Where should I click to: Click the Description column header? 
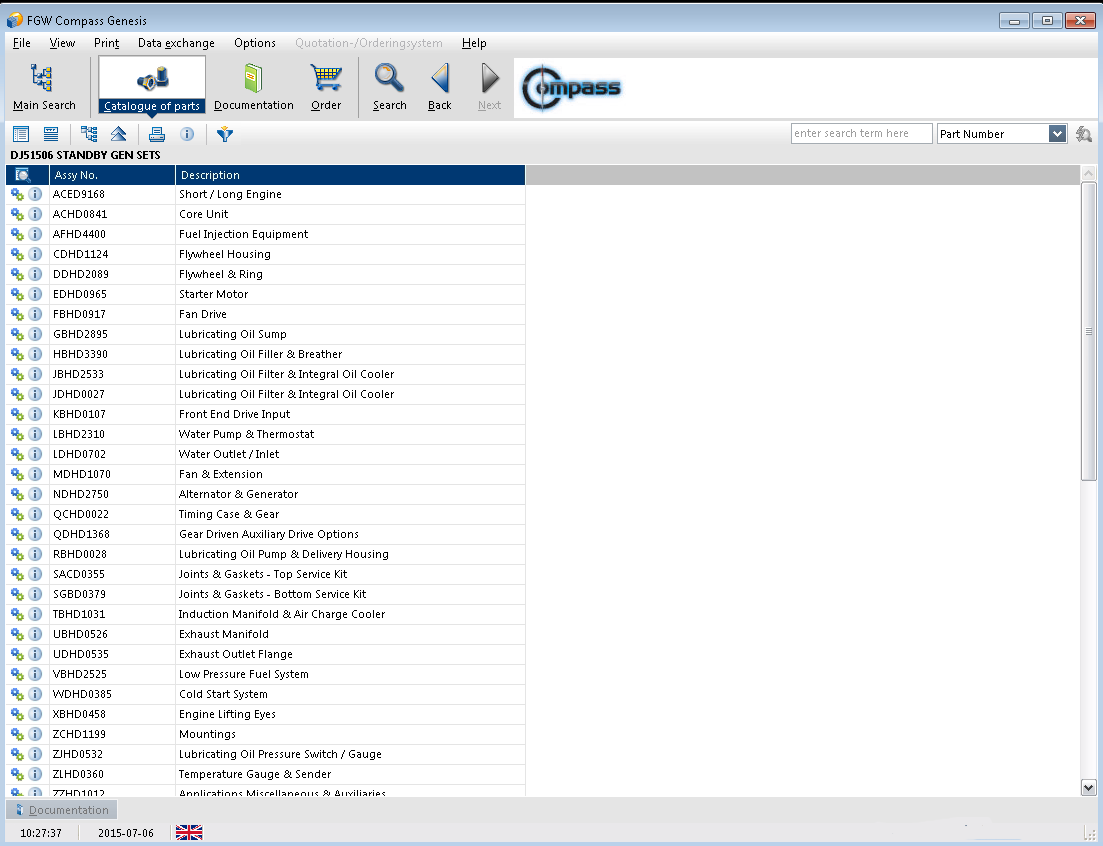[x=350, y=175]
